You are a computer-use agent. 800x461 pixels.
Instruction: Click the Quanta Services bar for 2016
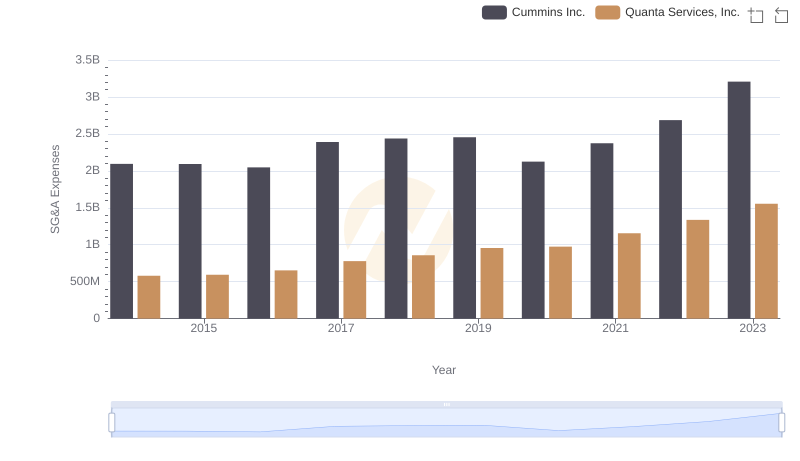(286, 294)
